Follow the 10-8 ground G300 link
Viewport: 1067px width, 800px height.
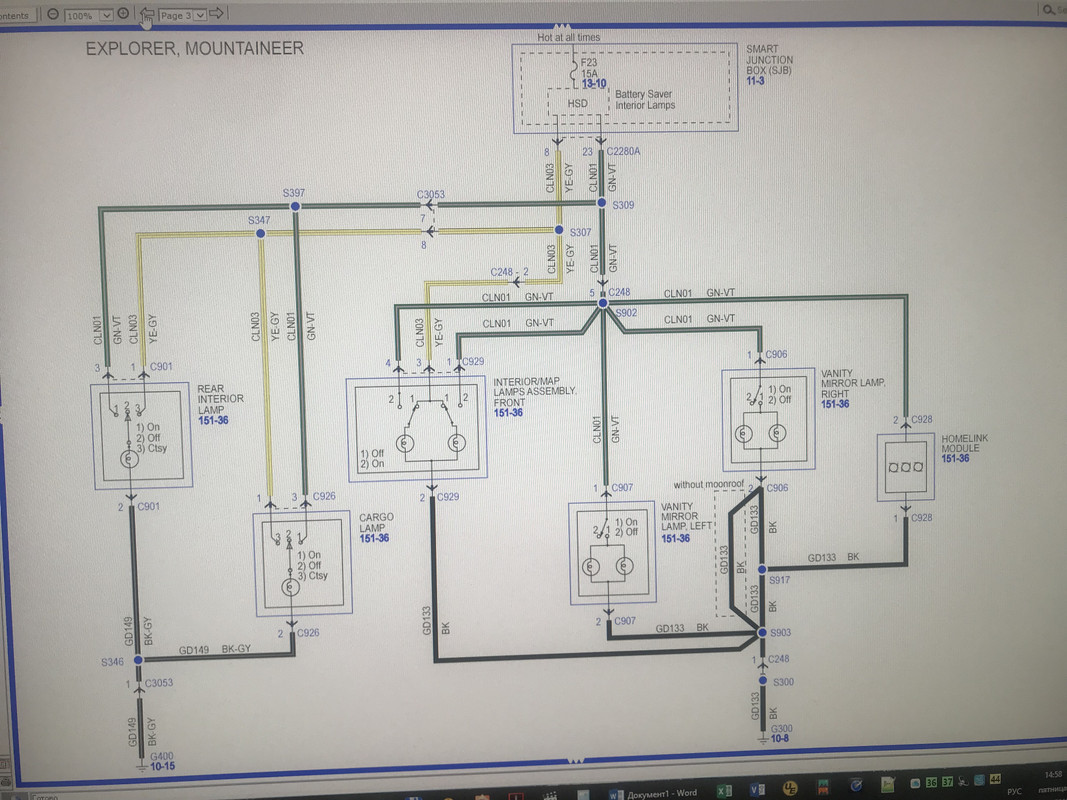coord(780,738)
